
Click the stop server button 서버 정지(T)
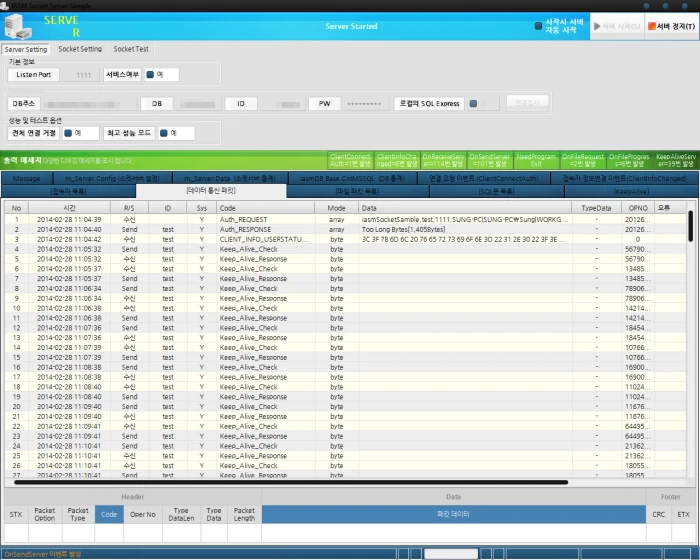(671, 26)
